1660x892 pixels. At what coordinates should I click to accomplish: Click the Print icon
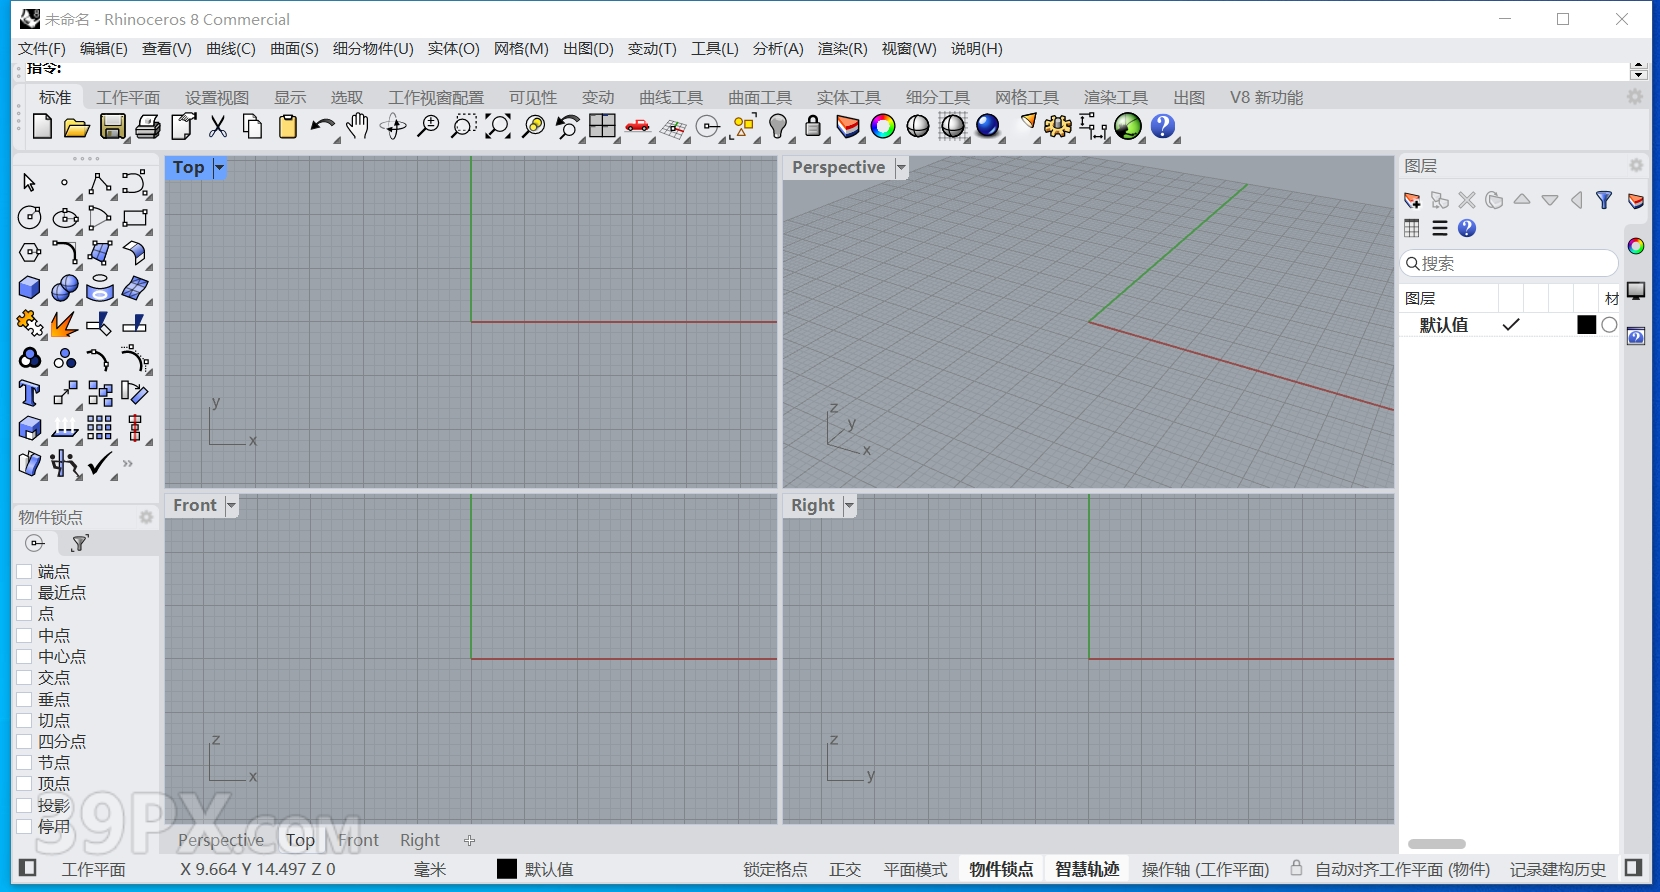148,127
